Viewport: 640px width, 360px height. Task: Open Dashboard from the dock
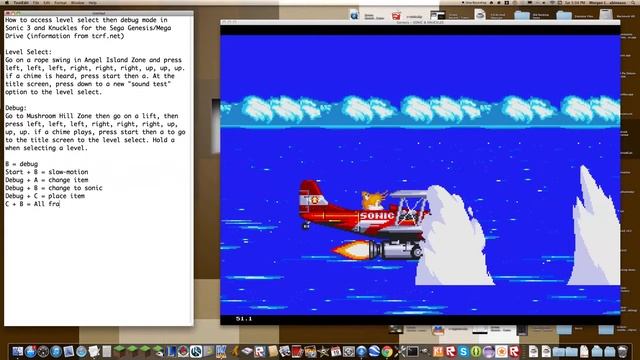pos(43,351)
